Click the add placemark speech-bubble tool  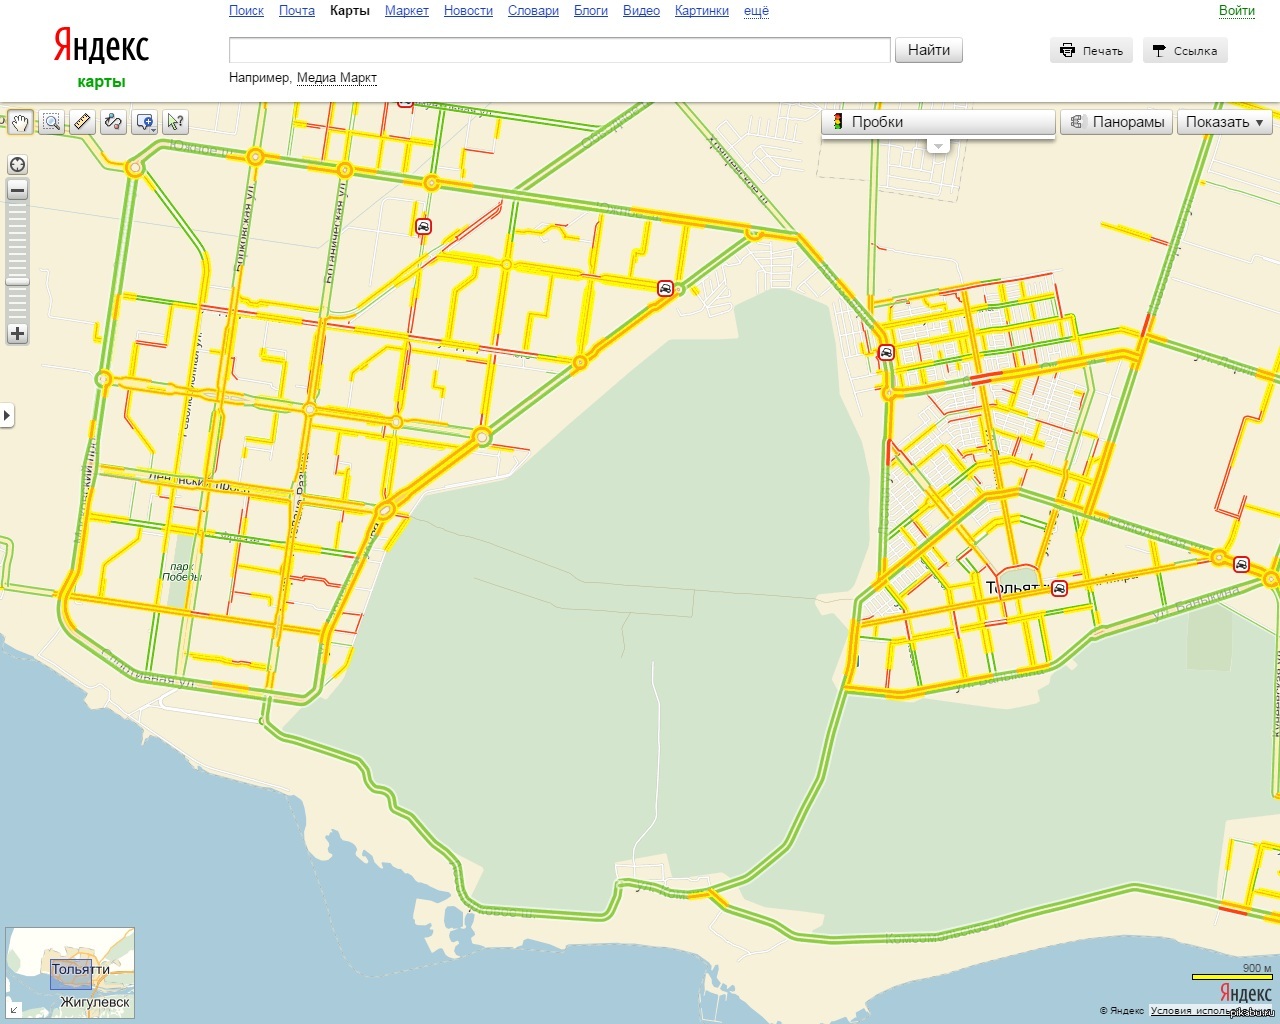143,122
